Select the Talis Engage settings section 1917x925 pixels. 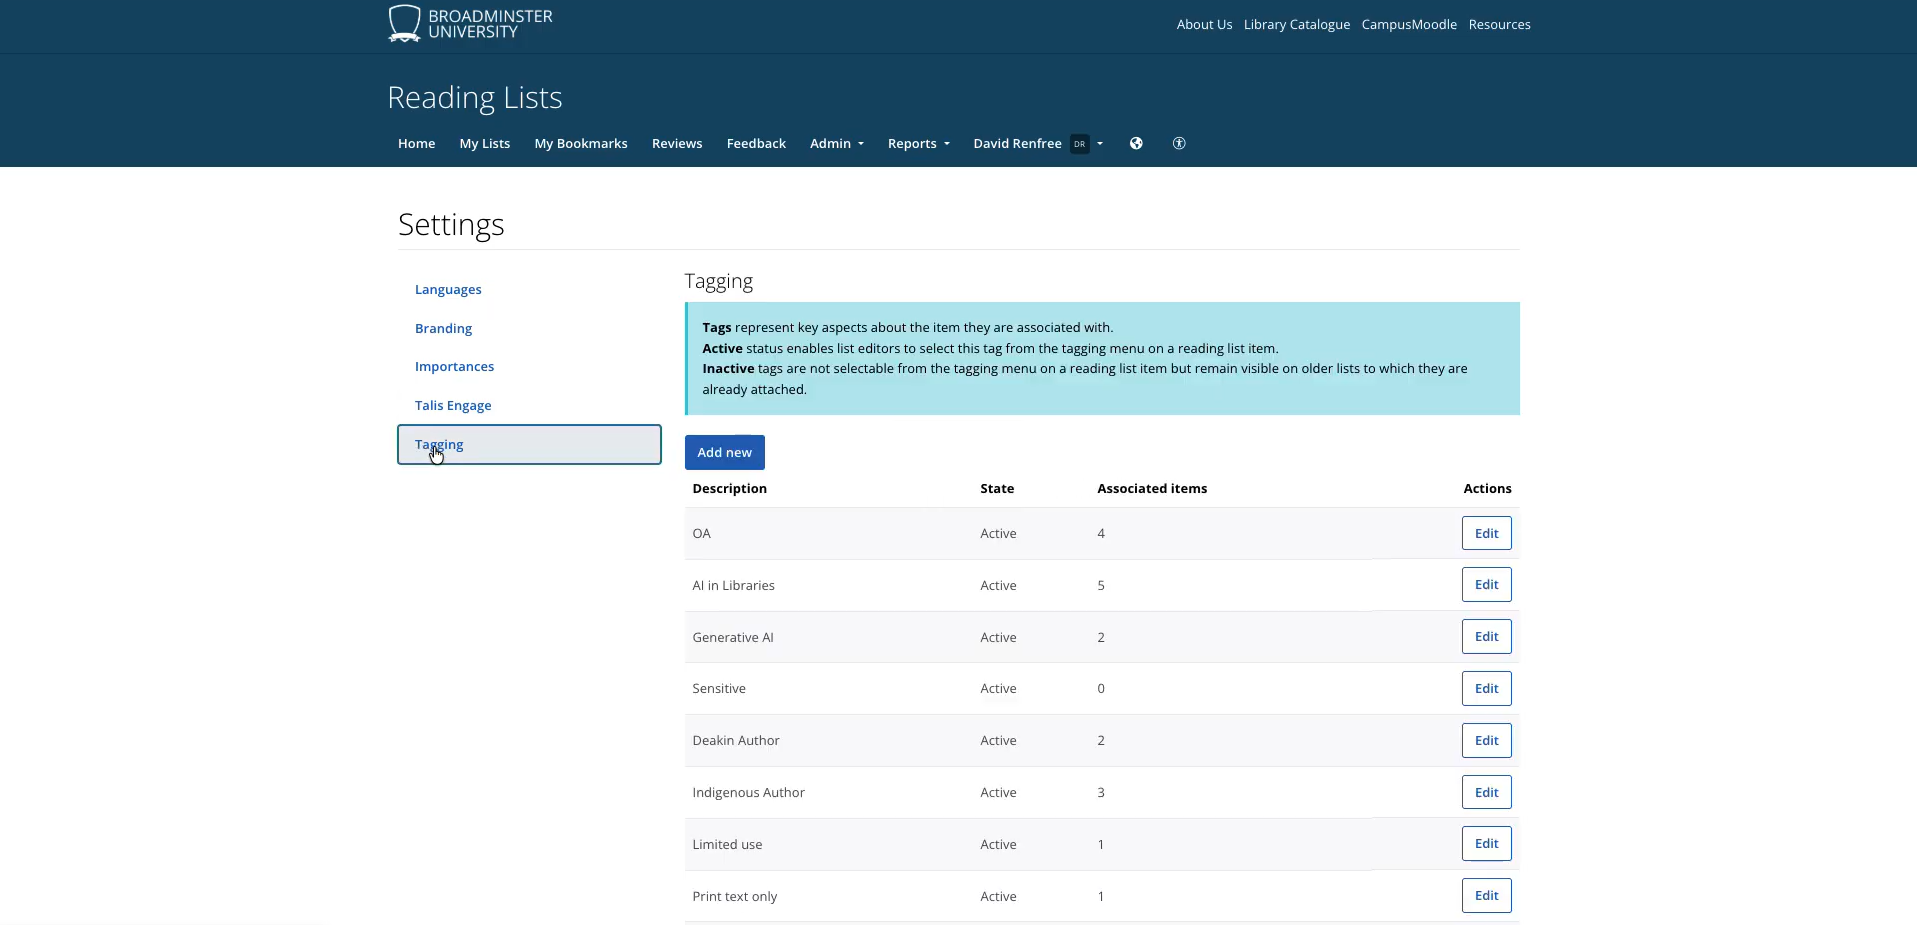tap(453, 406)
